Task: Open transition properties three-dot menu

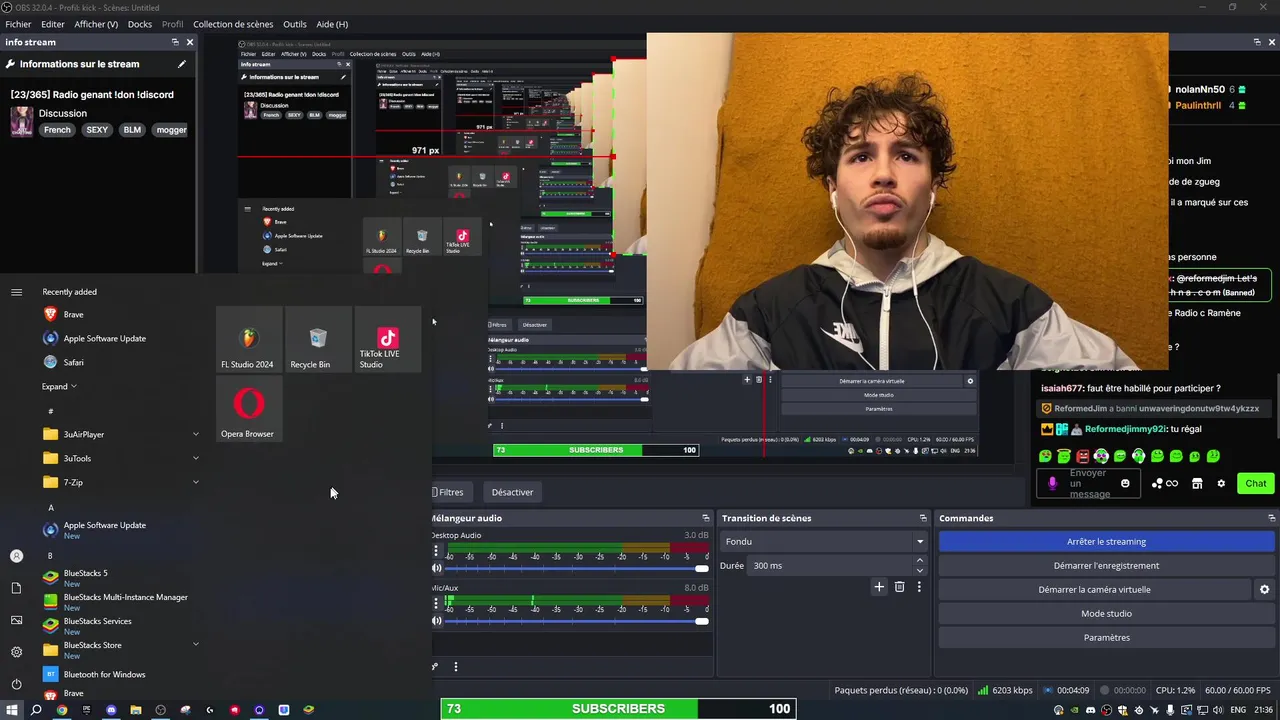Action: pyautogui.click(x=919, y=587)
